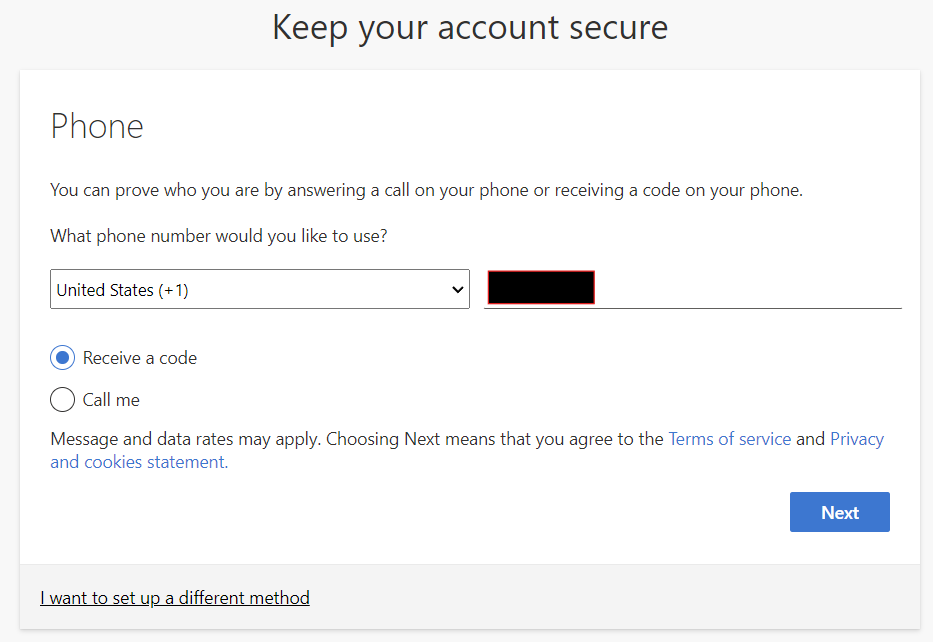Image resolution: width=933 pixels, height=642 pixels.
Task: Choose the Call me radio button
Action: (62, 400)
